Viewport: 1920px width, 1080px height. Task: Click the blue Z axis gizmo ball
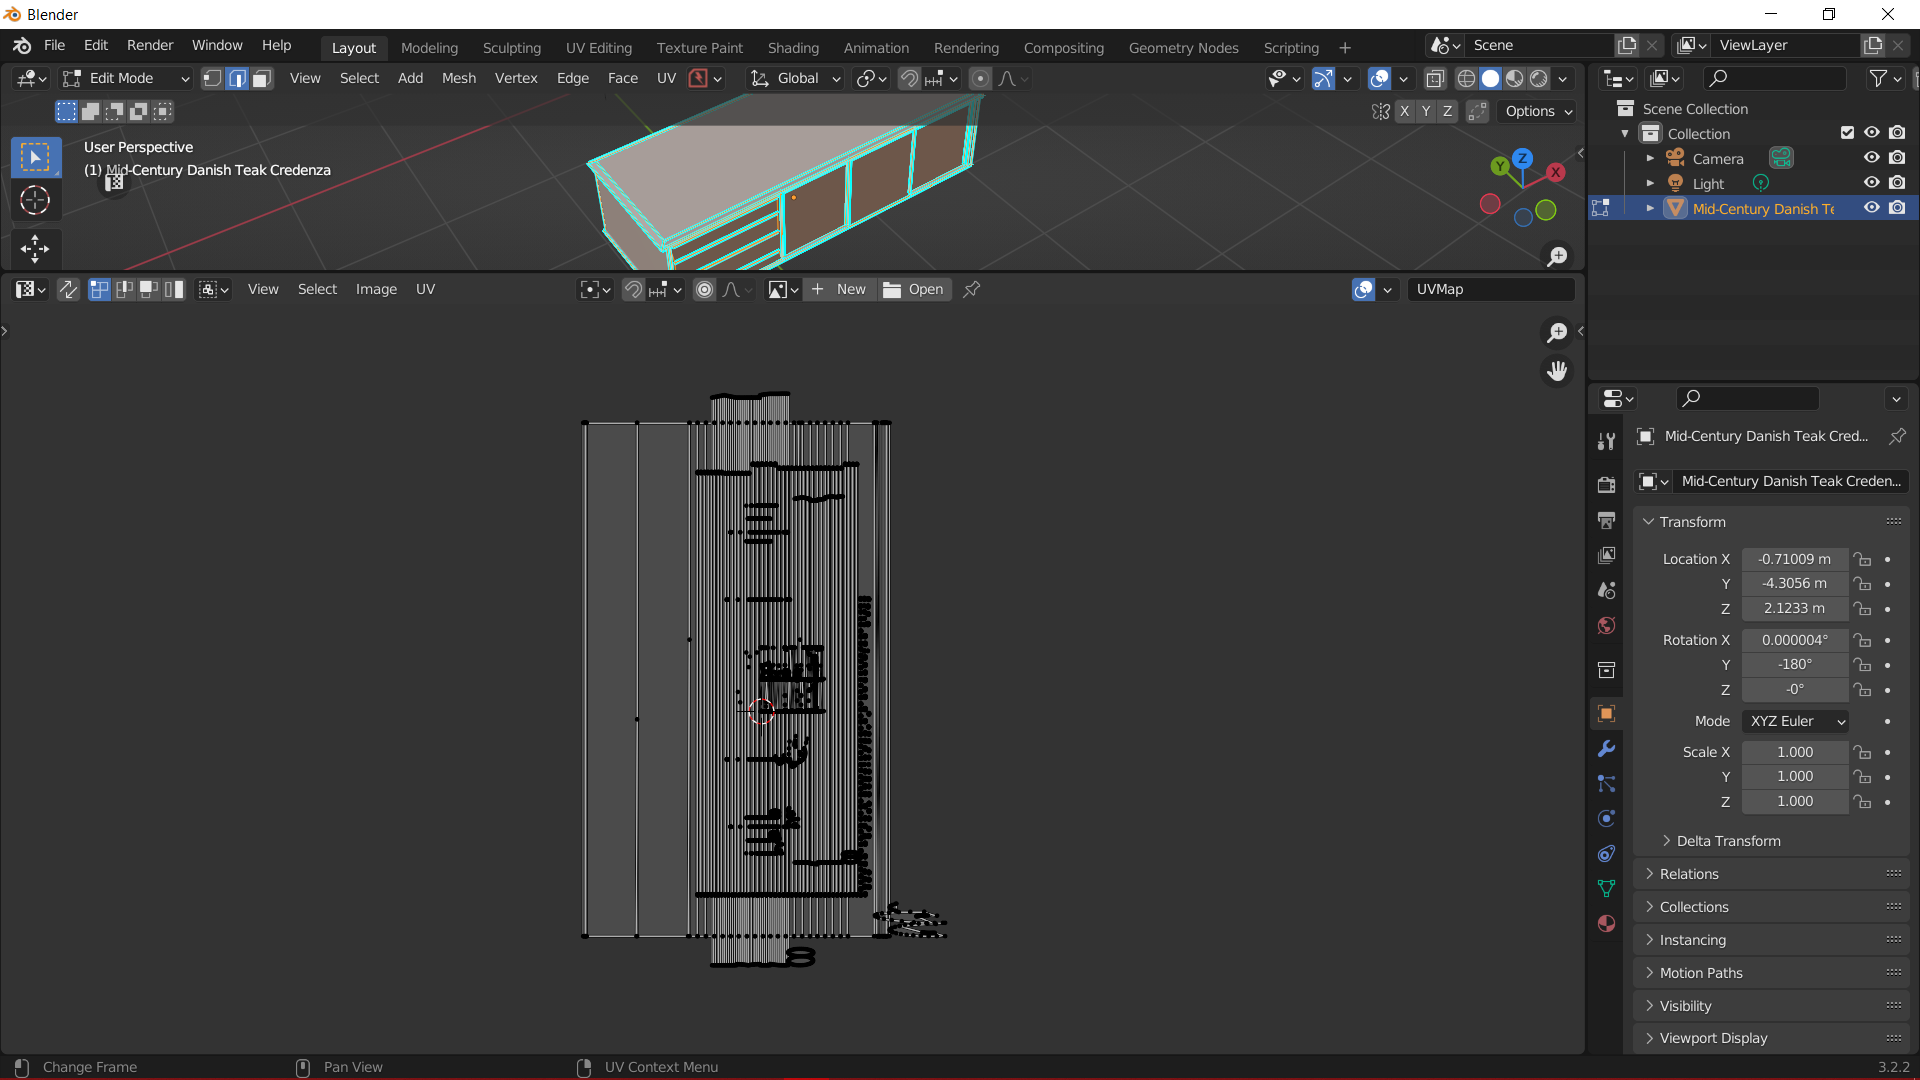pos(1522,158)
